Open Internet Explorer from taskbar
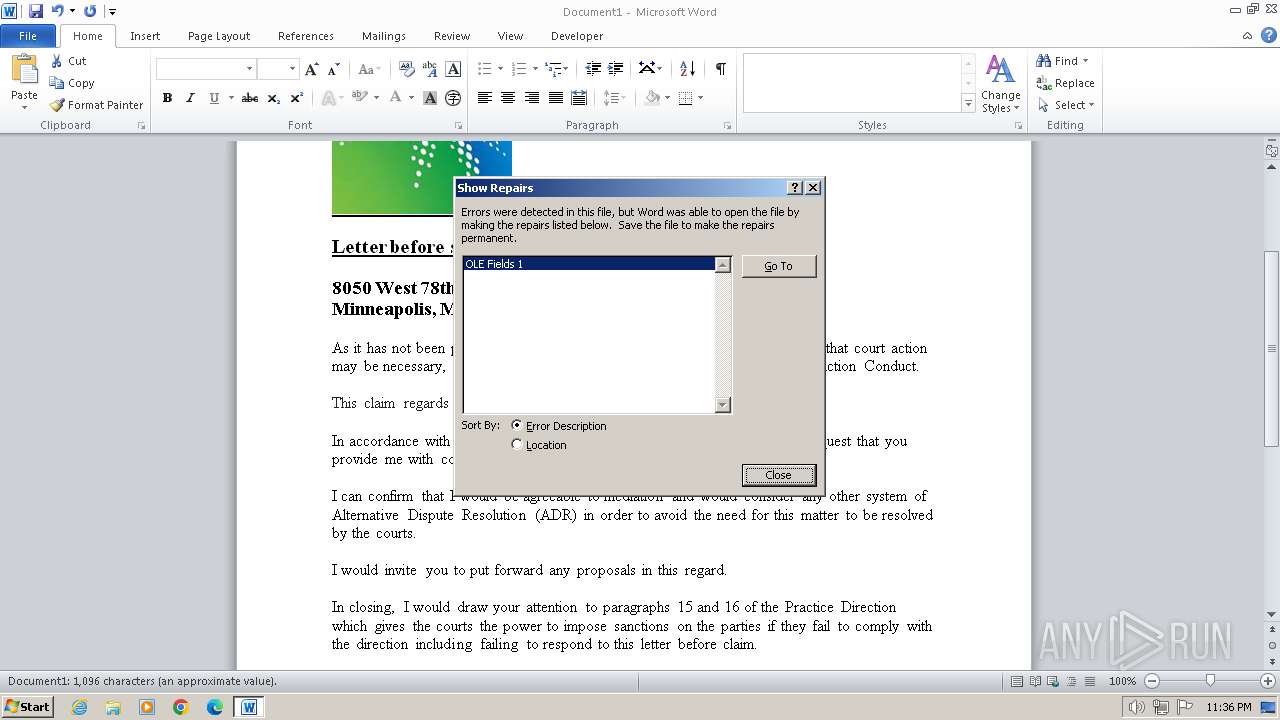This screenshot has width=1280, height=720. [x=79, y=707]
